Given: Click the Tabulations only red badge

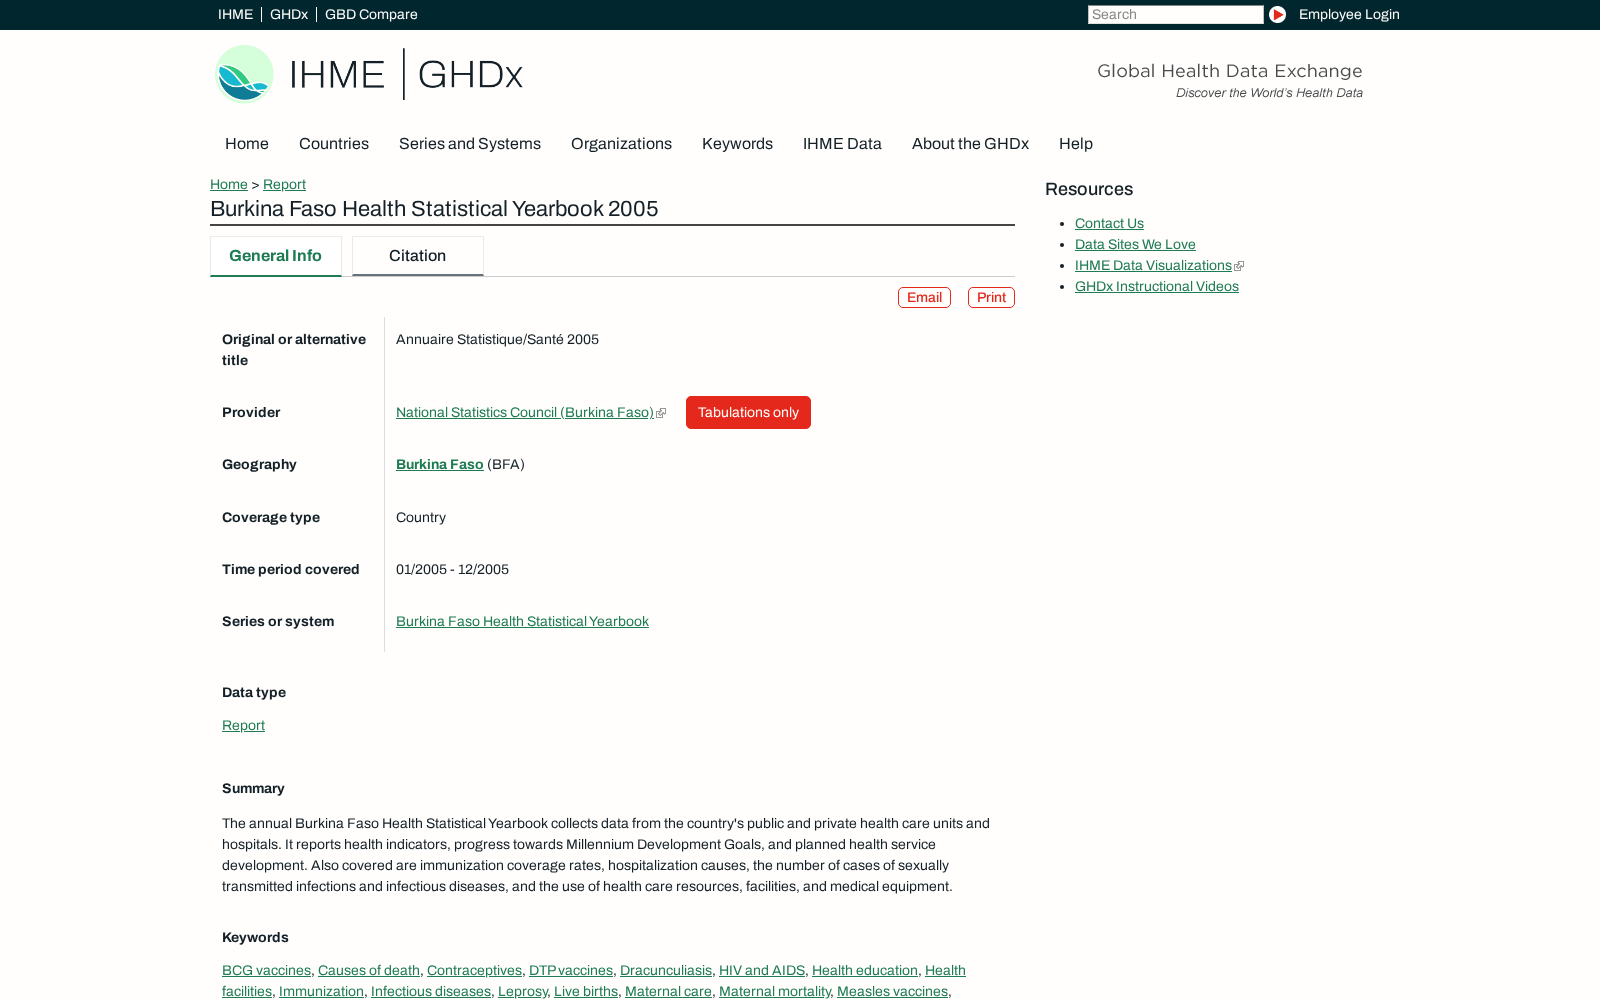Looking at the screenshot, I should (x=748, y=412).
